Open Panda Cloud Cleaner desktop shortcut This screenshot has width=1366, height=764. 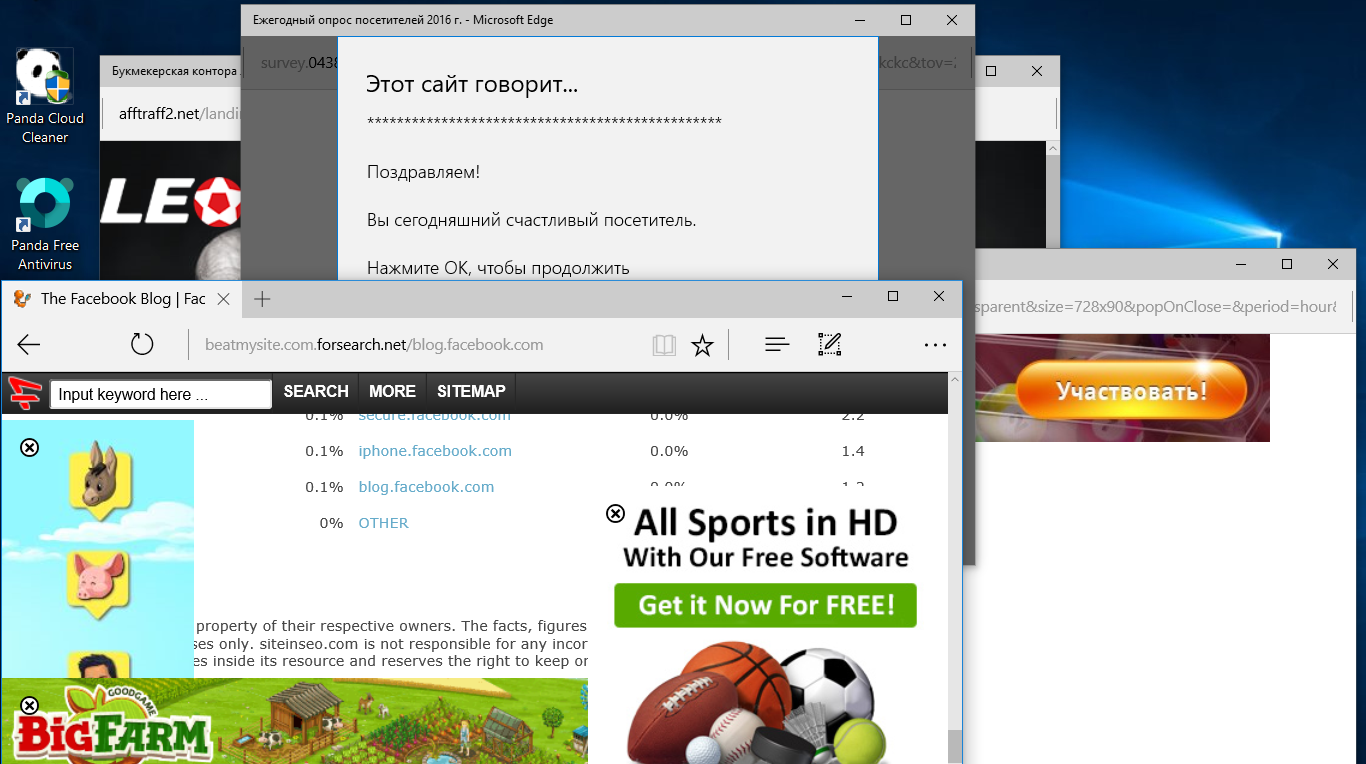pos(45,97)
